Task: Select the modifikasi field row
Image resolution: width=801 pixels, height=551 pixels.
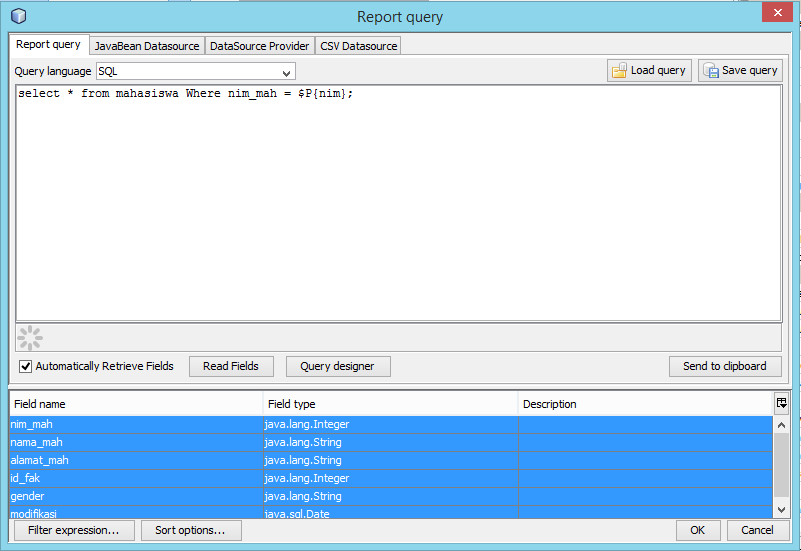Action: 391,512
